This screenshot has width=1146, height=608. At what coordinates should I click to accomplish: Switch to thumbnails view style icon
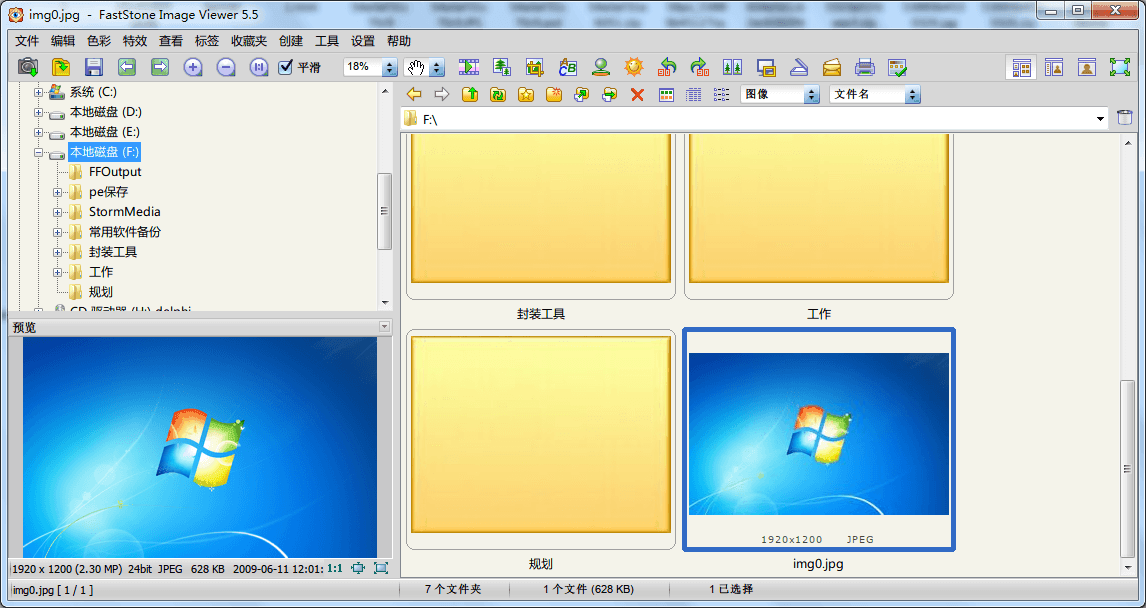pos(666,94)
